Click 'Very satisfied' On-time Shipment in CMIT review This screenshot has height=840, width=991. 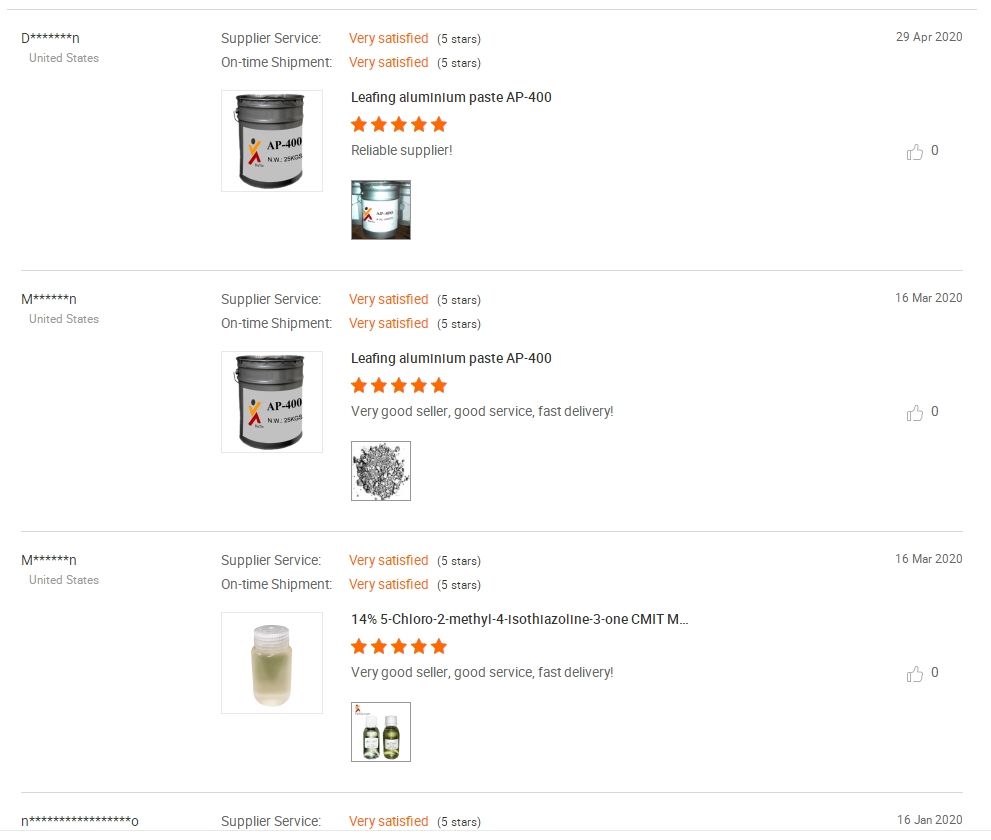point(388,585)
